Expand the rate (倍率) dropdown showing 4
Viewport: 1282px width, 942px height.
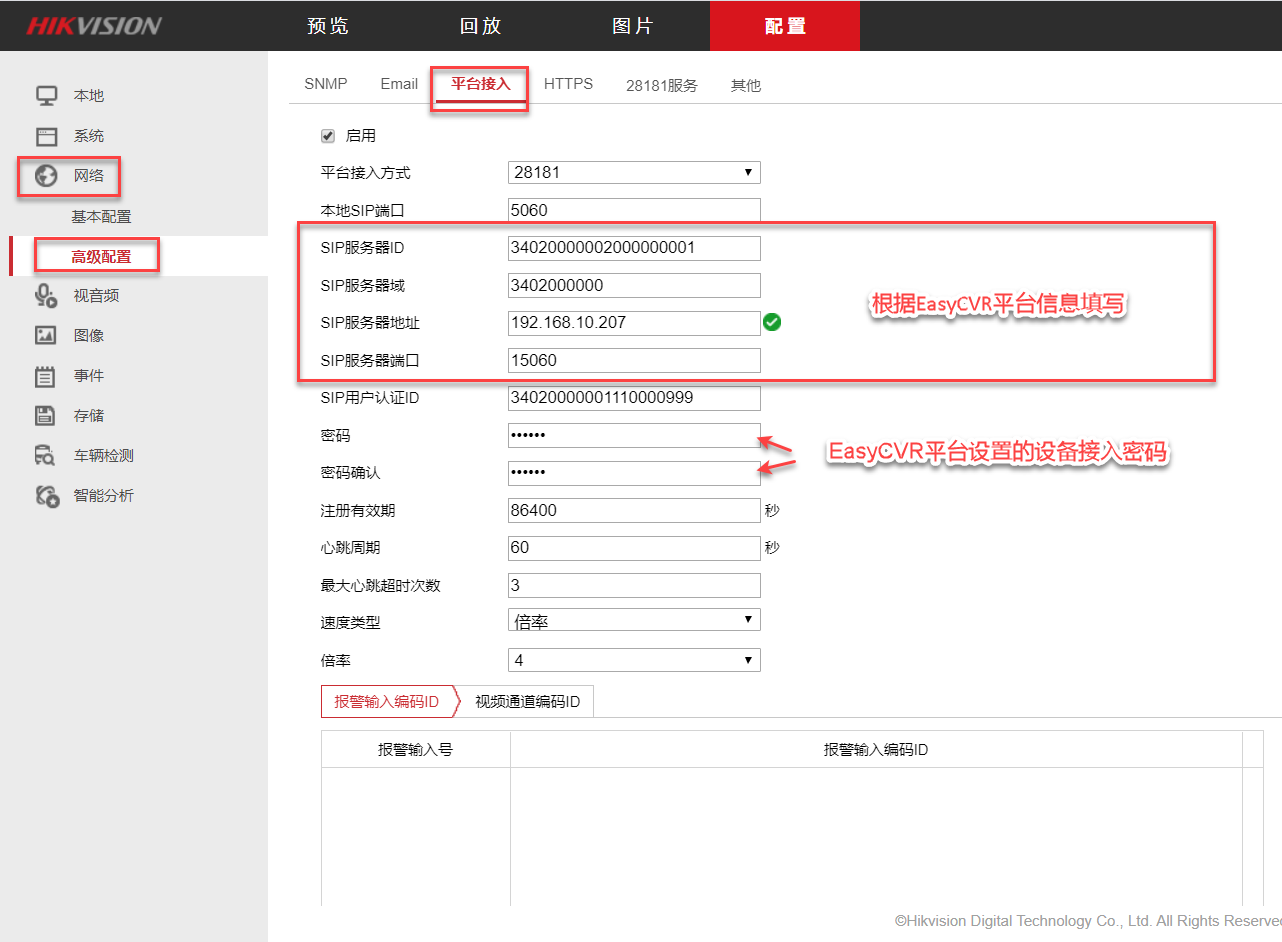tap(634, 660)
